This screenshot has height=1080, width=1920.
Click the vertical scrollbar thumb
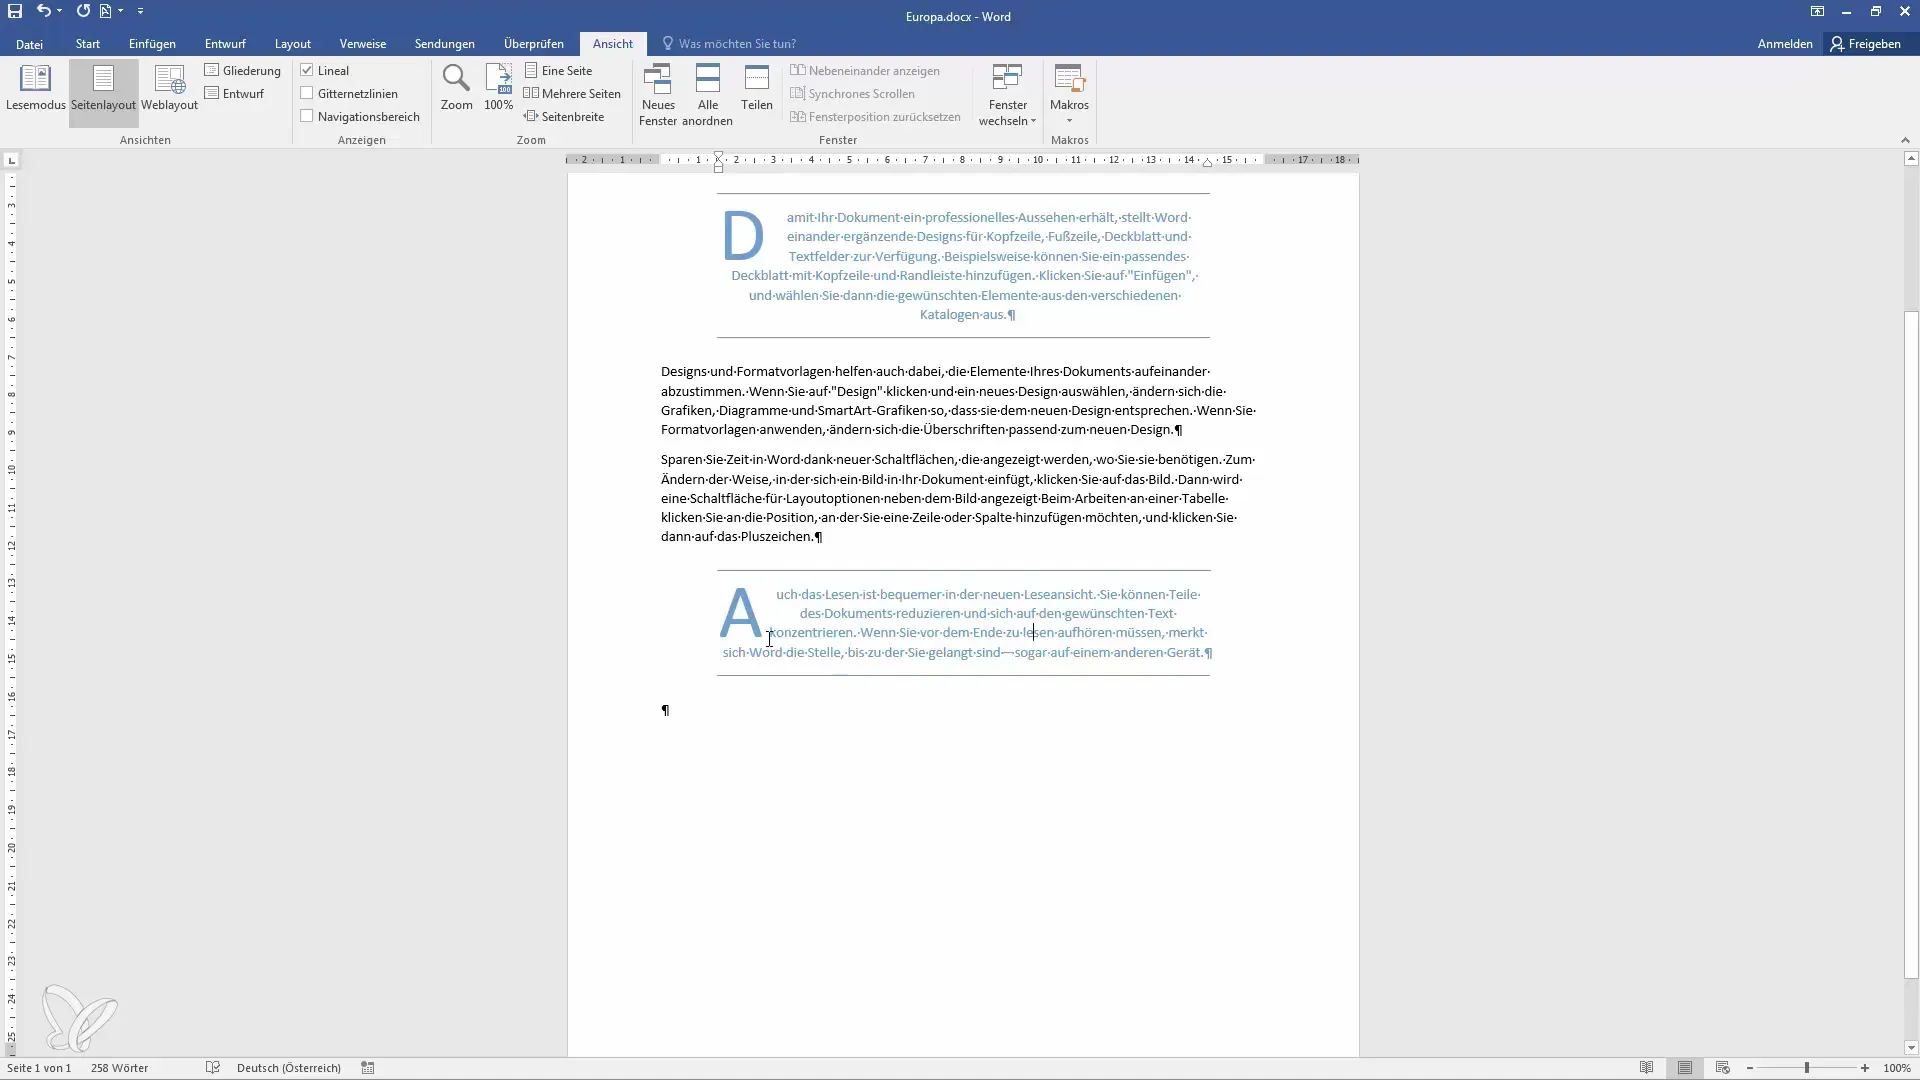pyautogui.click(x=1911, y=645)
